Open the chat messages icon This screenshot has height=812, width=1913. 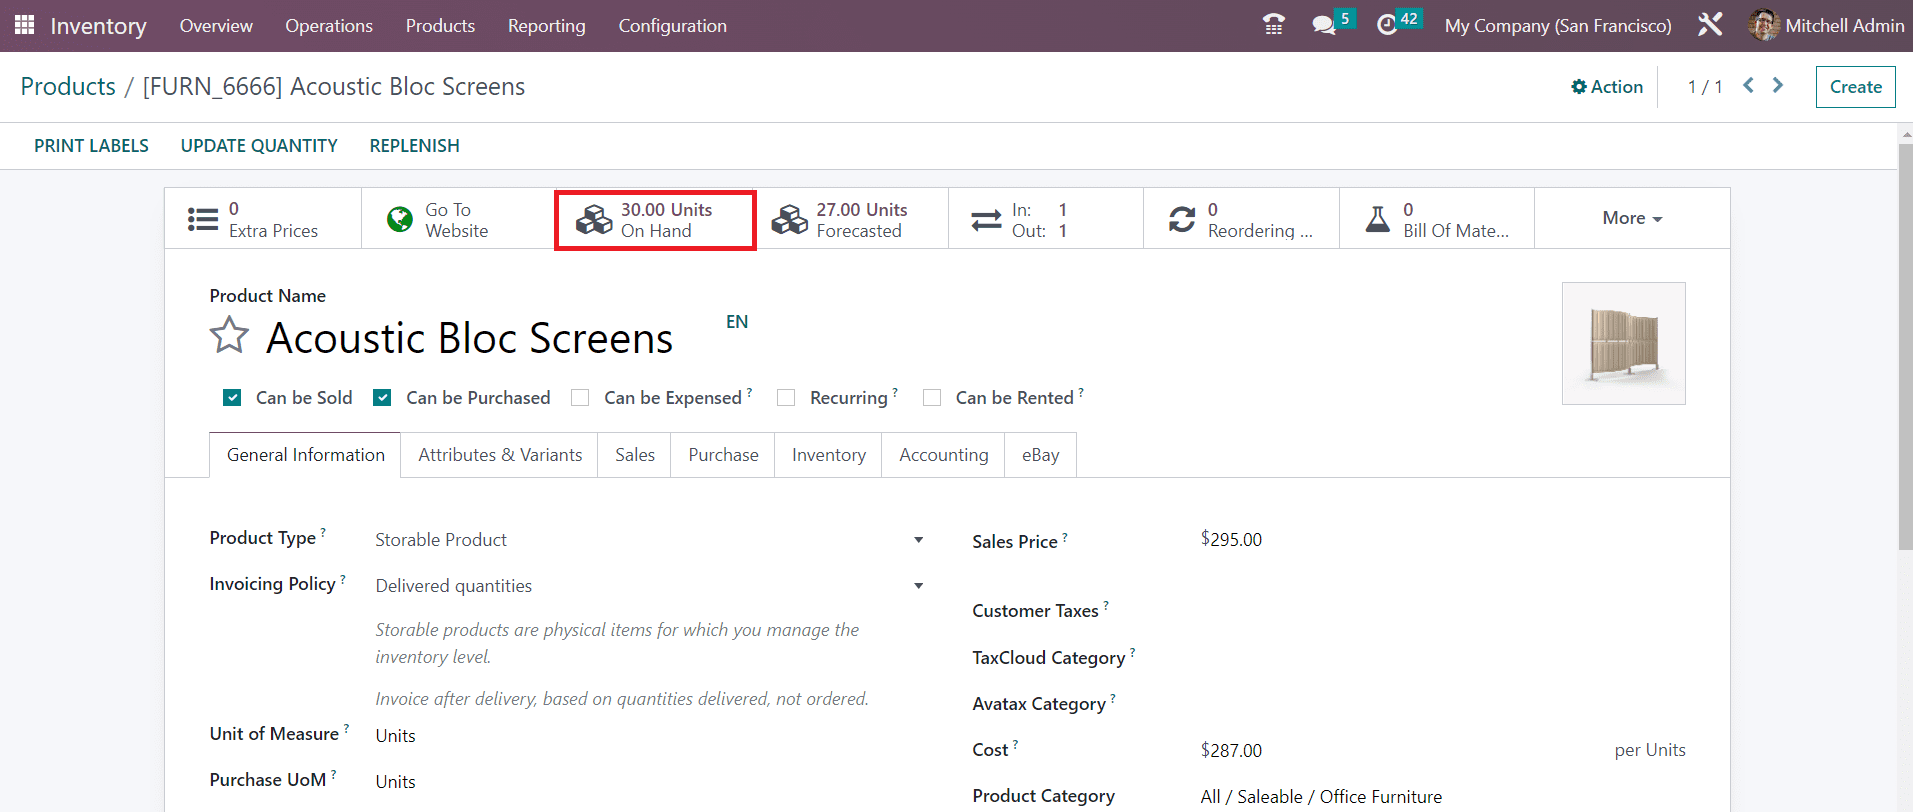tap(1324, 25)
